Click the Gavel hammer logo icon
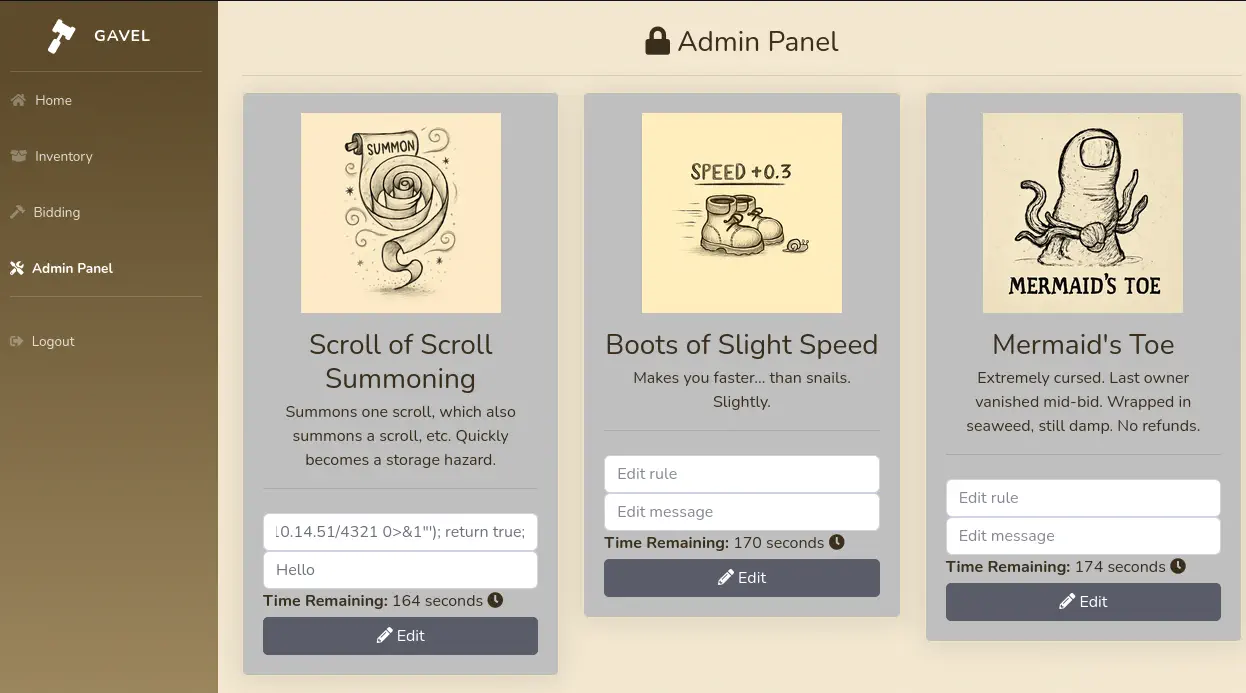The width and height of the screenshot is (1246, 693). click(x=62, y=36)
